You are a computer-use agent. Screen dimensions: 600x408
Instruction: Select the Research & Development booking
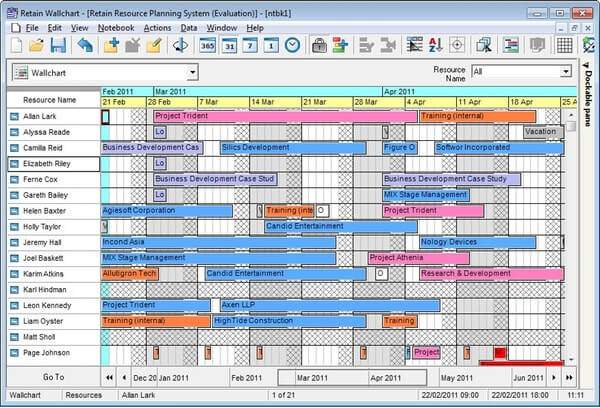[491, 274]
